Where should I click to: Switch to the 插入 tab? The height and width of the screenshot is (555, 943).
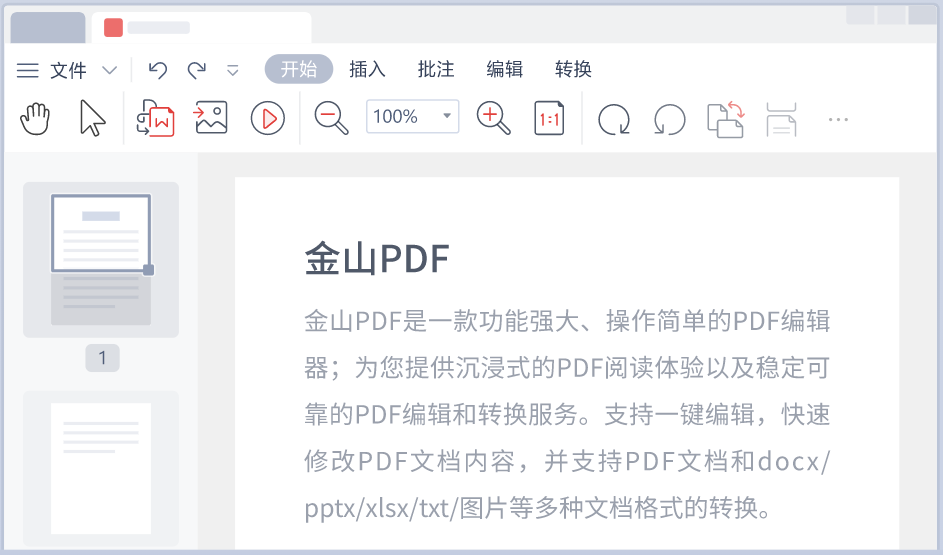coord(367,69)
